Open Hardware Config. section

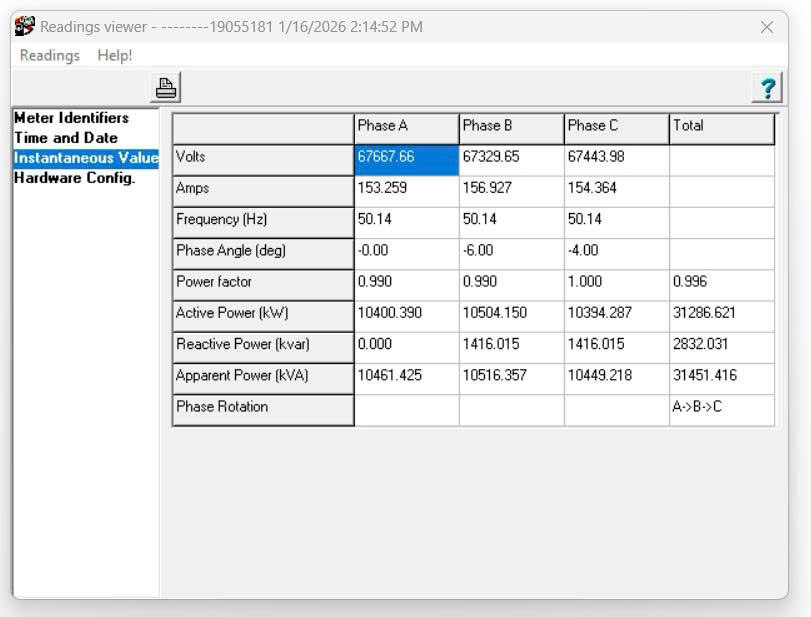coord(74,178)
